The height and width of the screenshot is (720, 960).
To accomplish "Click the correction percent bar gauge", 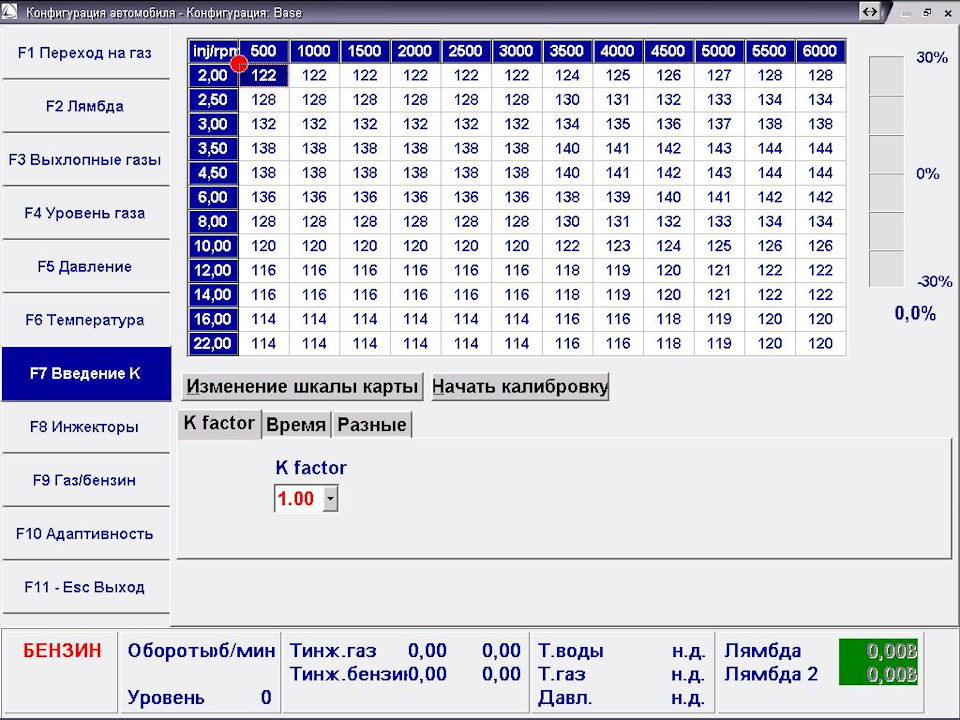I will [x=886, y=171].
